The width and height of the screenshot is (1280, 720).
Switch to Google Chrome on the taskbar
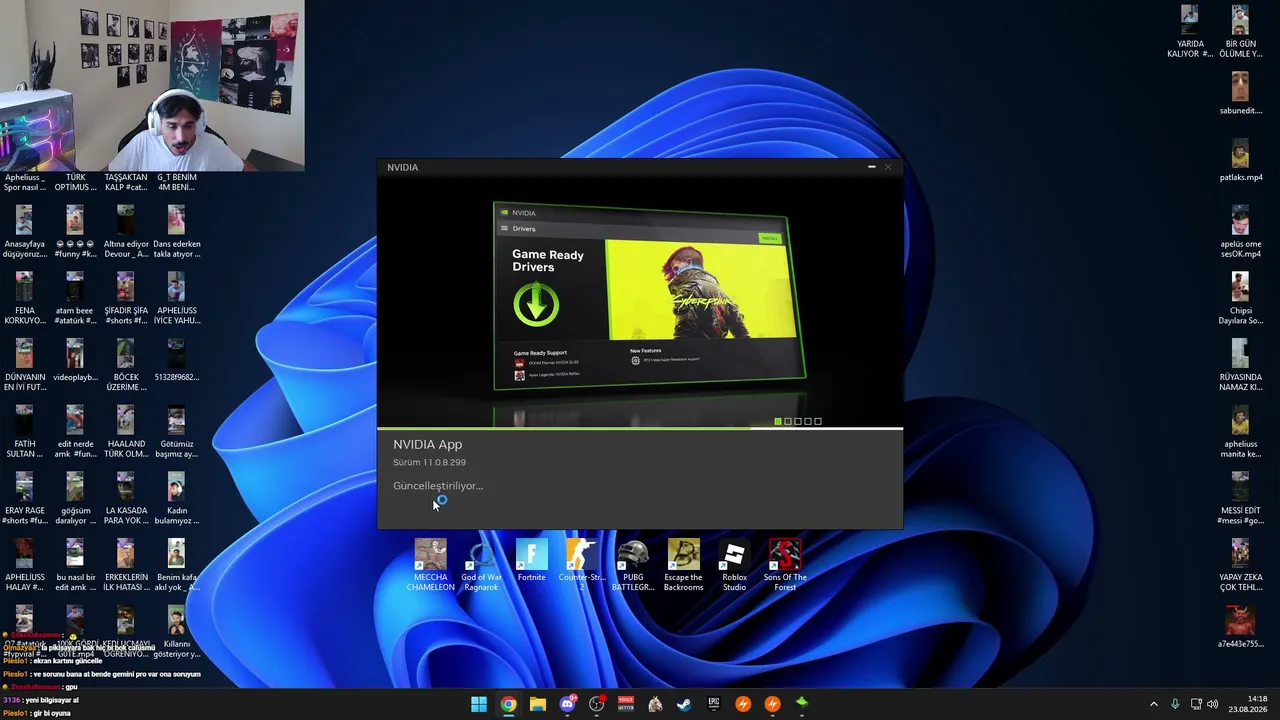tap(508, 704)
